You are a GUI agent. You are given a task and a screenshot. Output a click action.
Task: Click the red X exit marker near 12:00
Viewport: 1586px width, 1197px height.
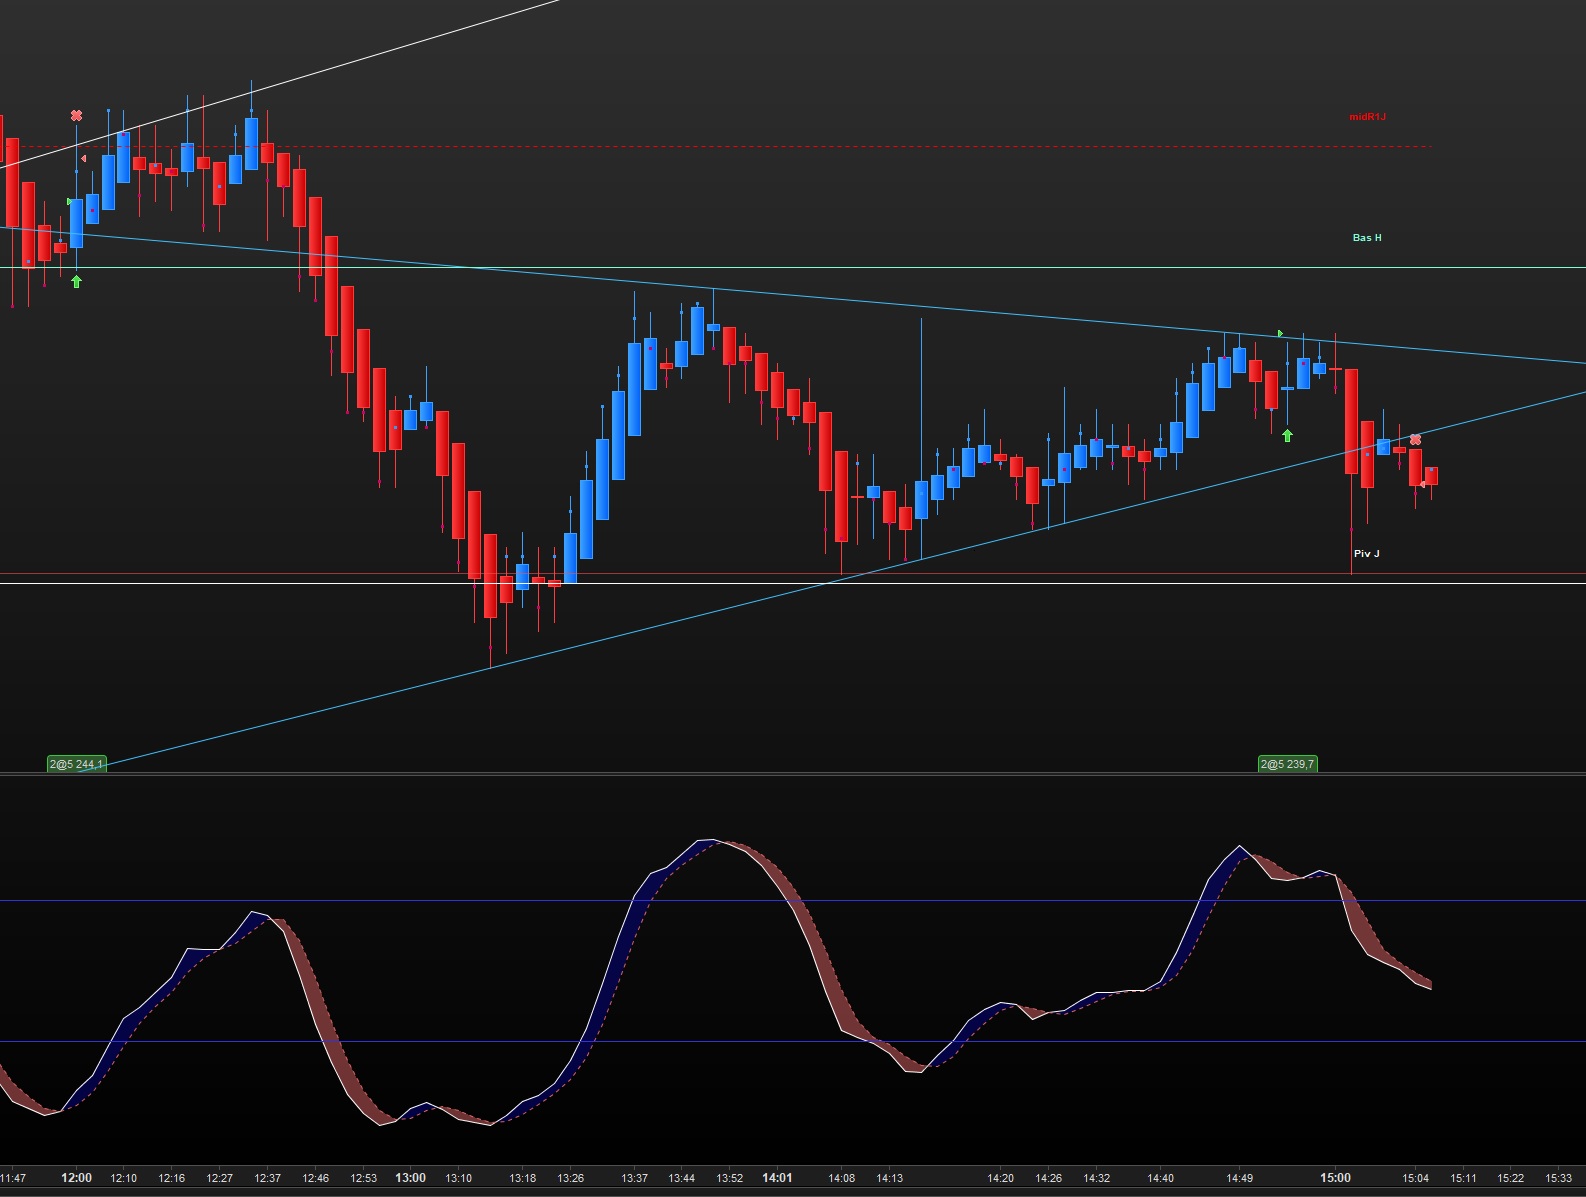point(76,116)
